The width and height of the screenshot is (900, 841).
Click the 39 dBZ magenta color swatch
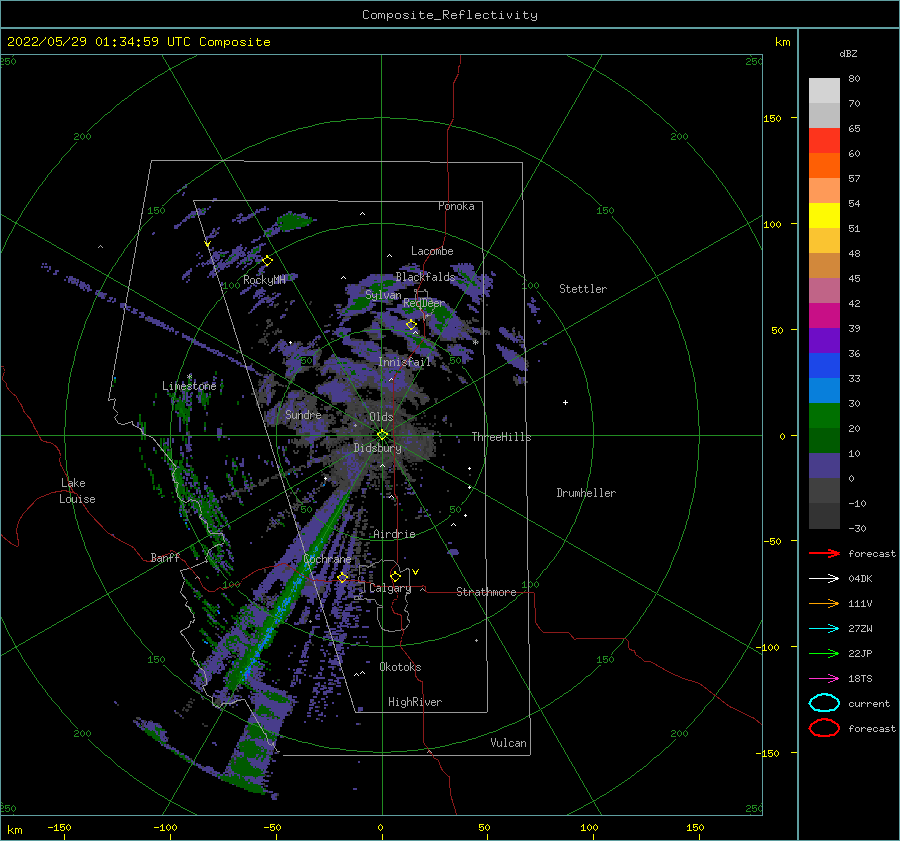pos(824,315)
